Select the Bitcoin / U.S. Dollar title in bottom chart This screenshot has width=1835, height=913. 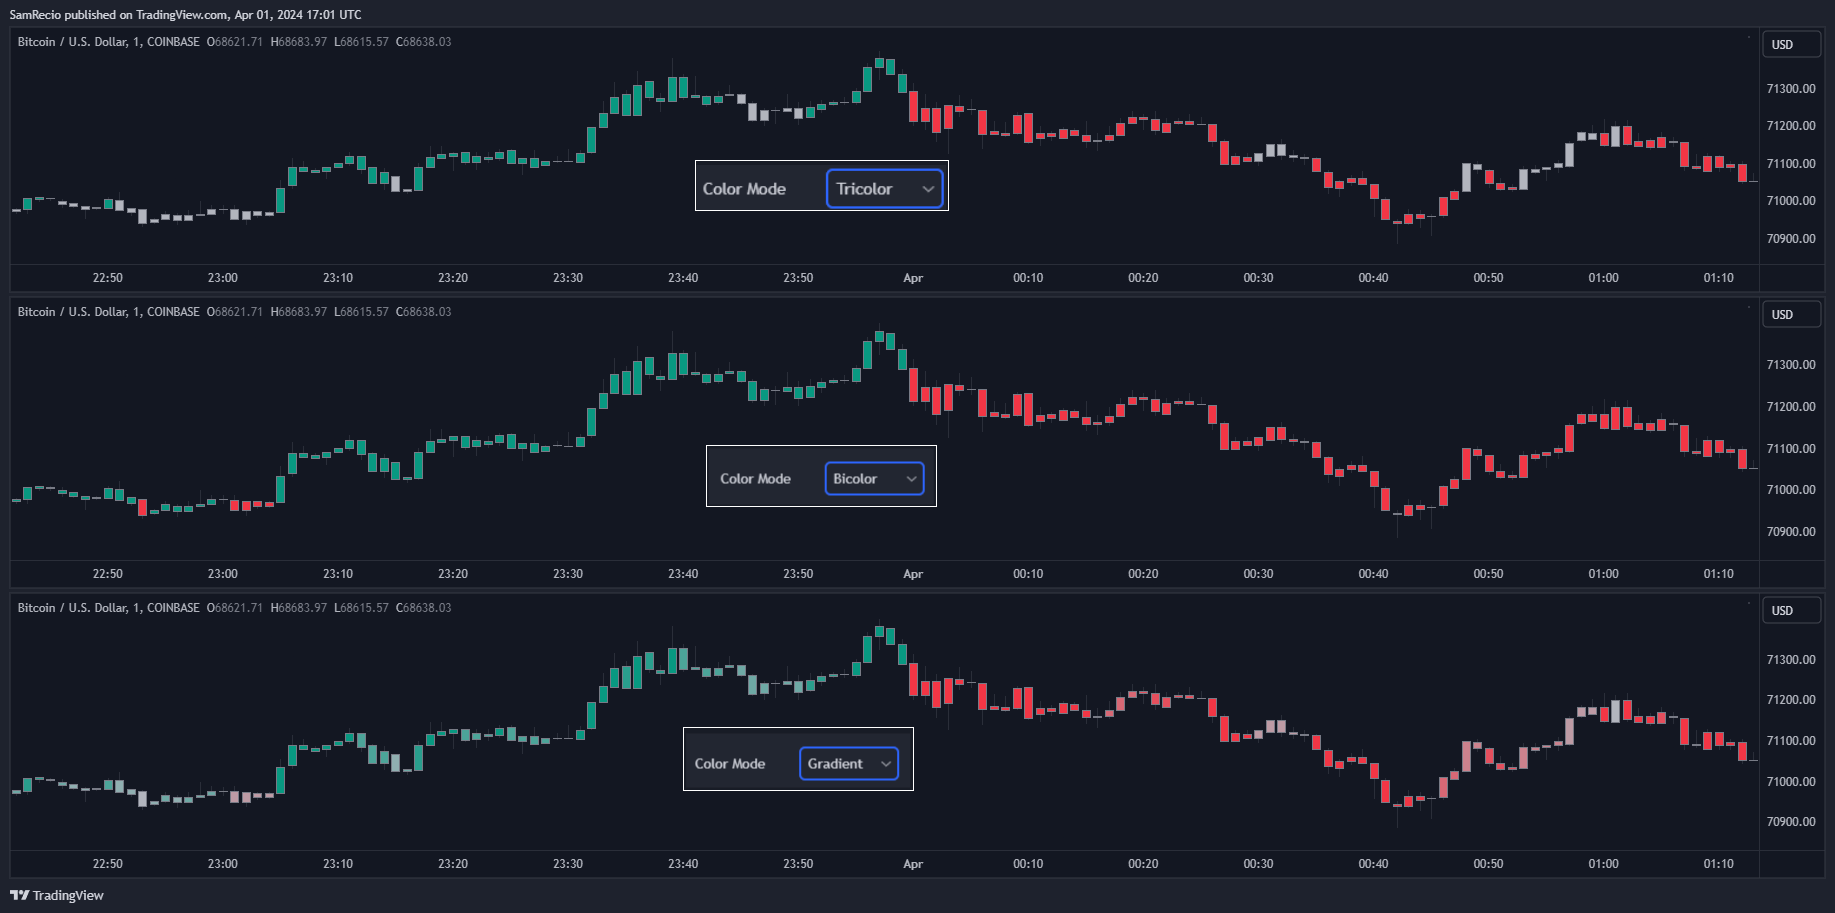pyautogui.click(x=108, y=608)
